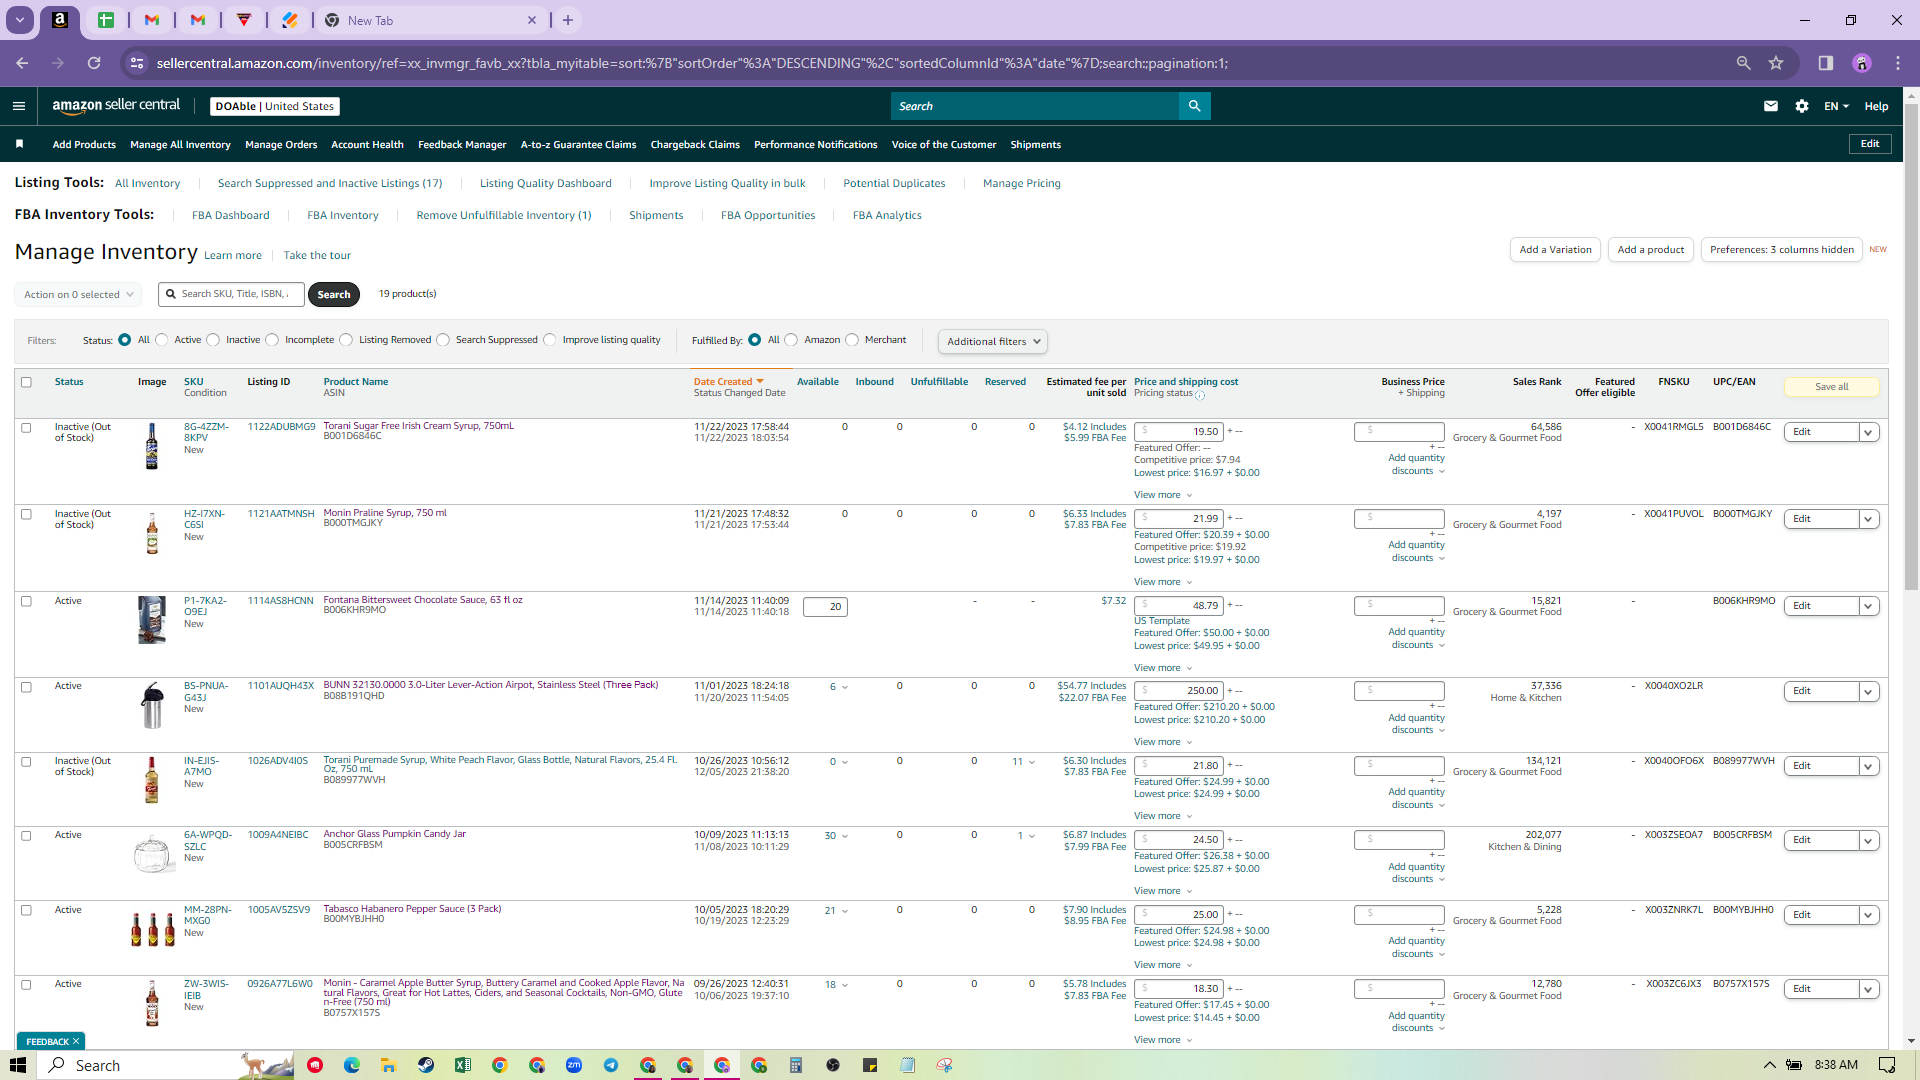Click the Search button beside SKU field
The height and width of the screenshot is (1080, 1920).
coord(334,295)
